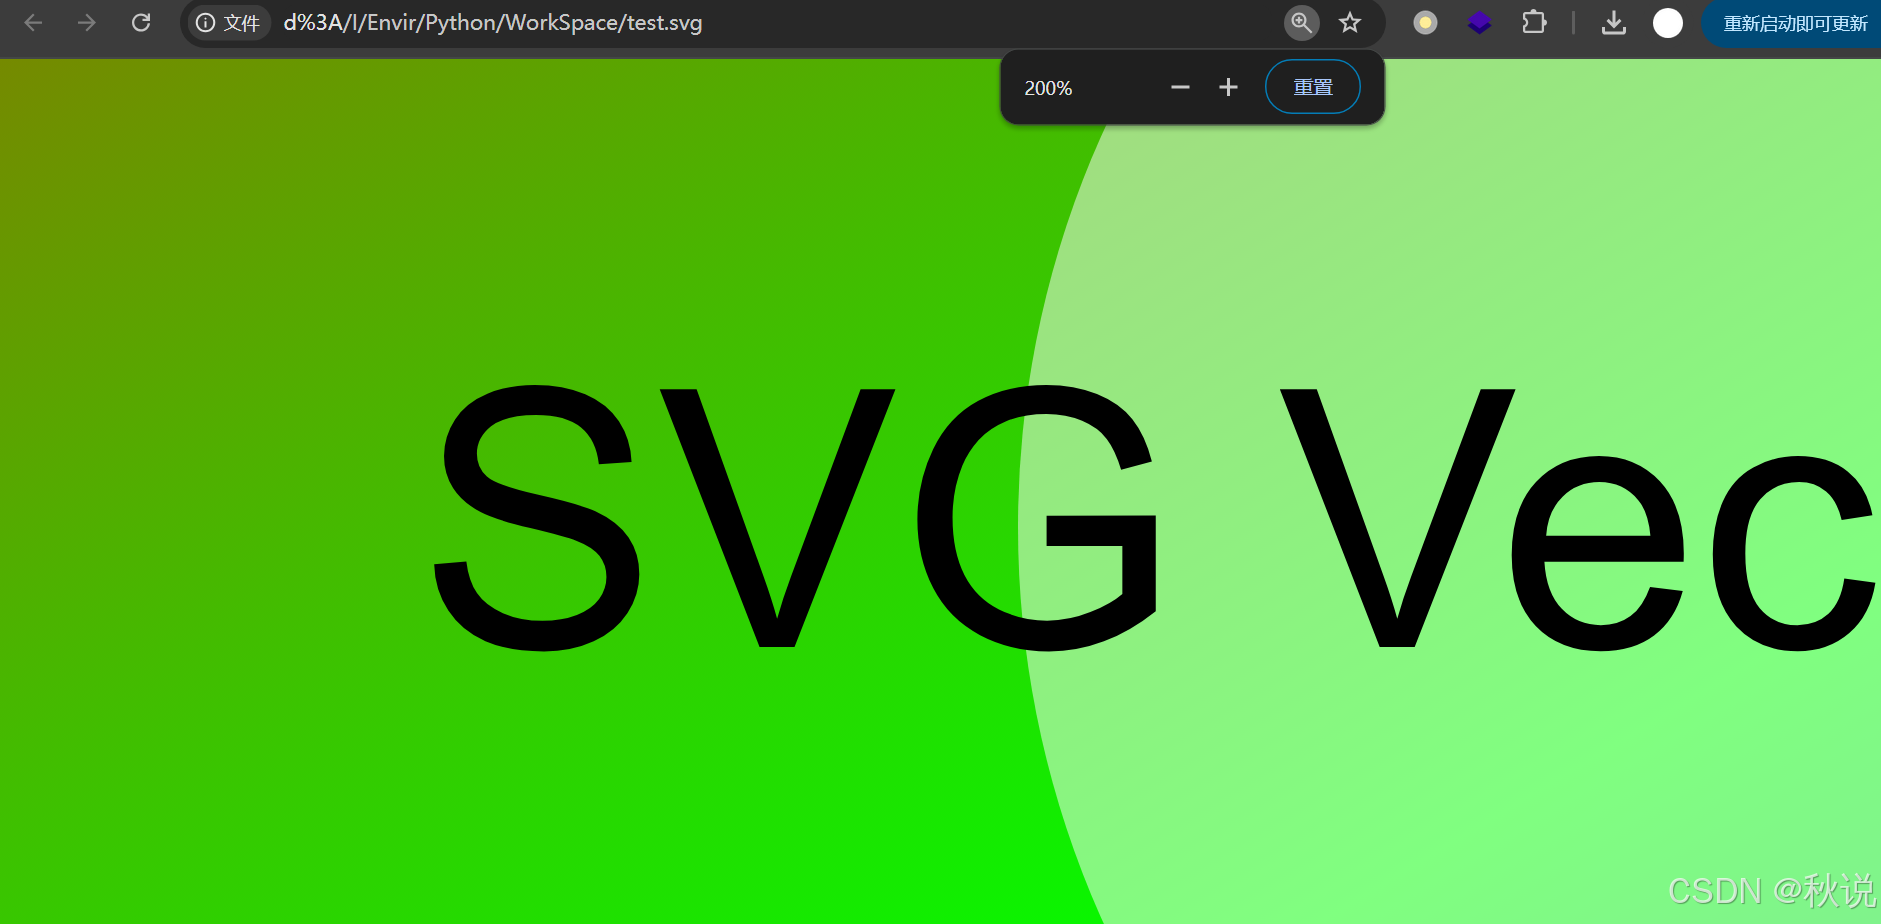Viewport: 1881px width, 924px height.
Task: Open the downloads tray icon
Action: (1613, 23)
